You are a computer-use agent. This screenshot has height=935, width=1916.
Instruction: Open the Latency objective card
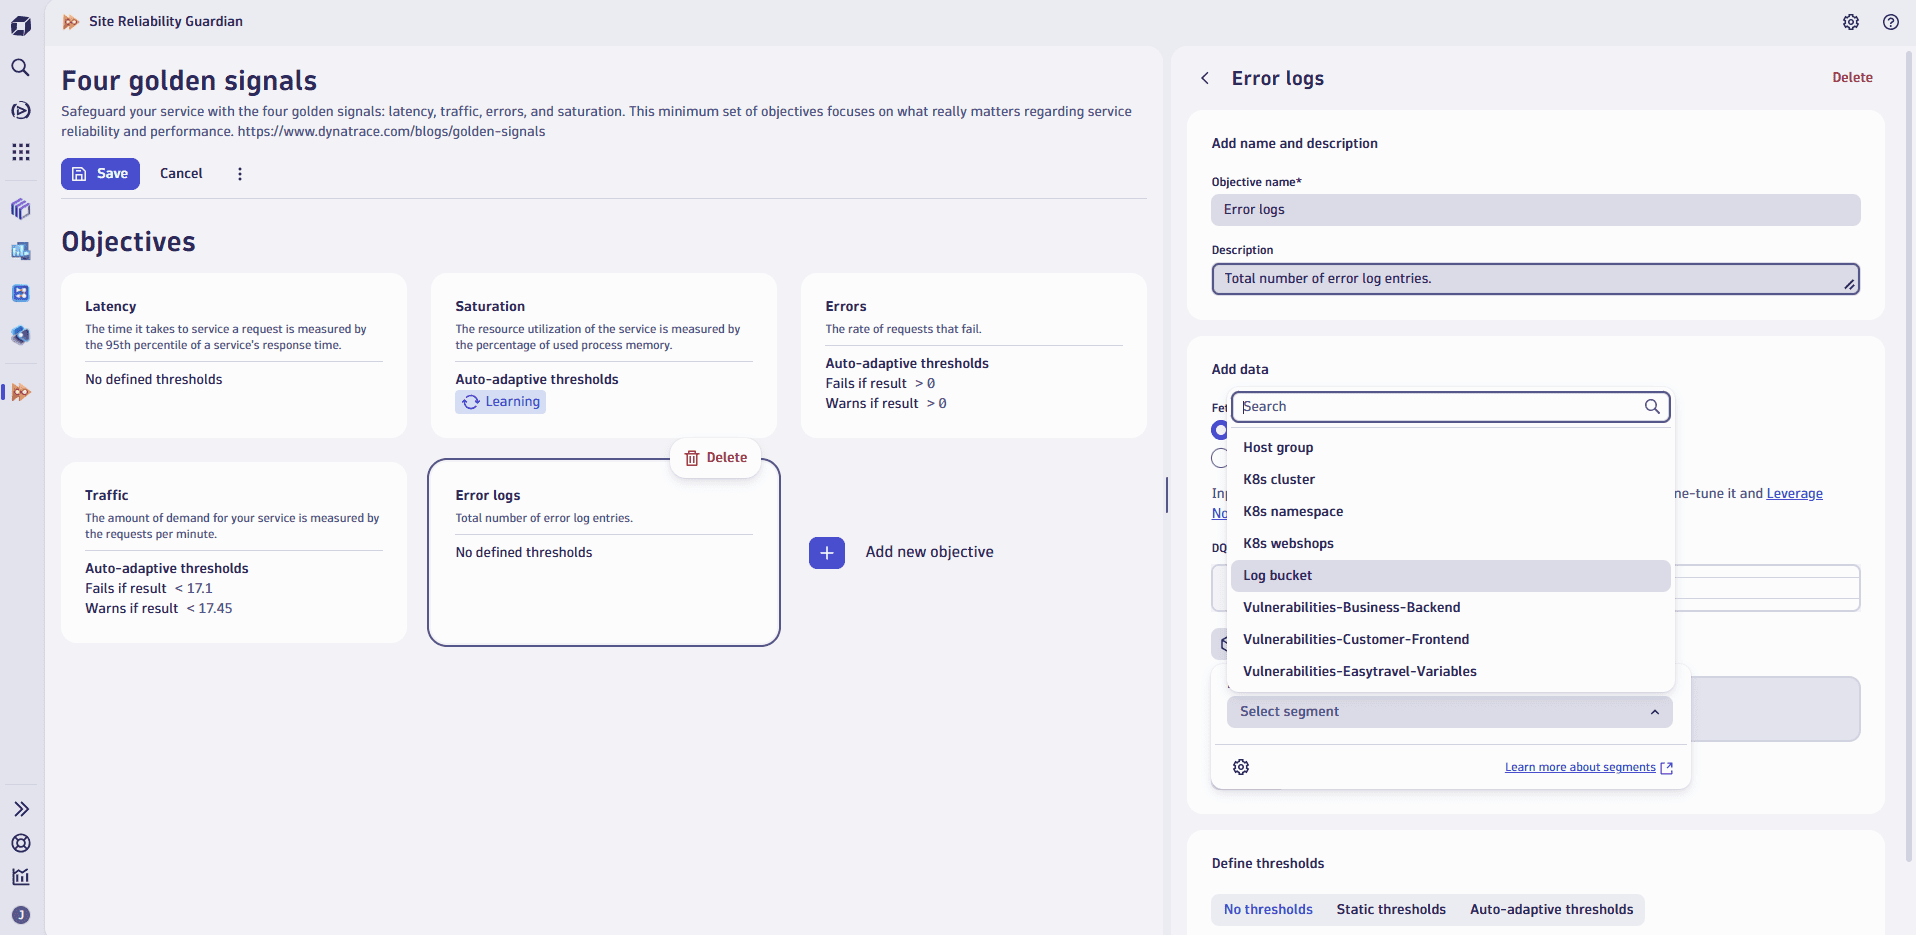point(234,356)
